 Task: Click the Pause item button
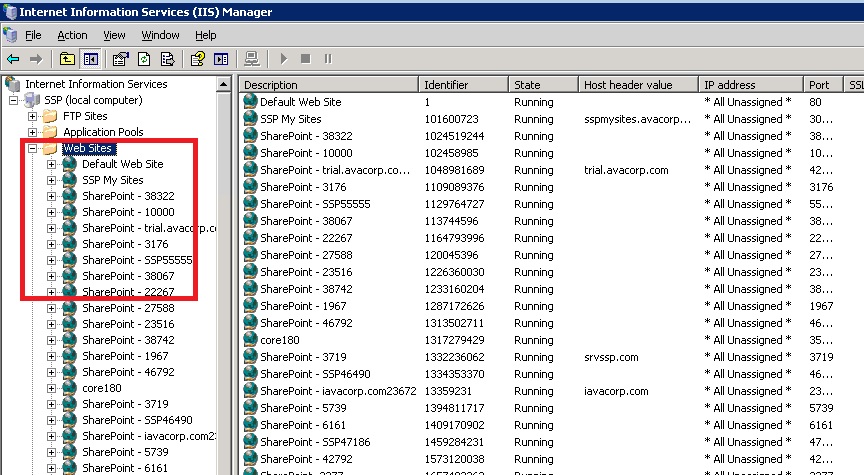tap(328, 58)
